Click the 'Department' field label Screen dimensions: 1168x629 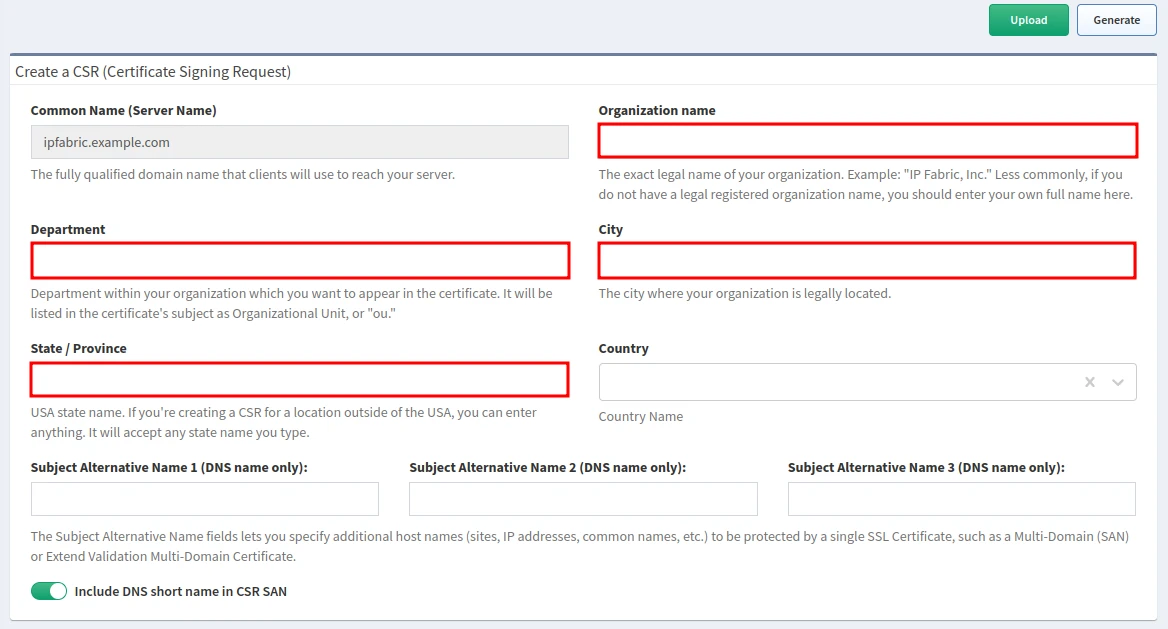(x=68, y=230)
